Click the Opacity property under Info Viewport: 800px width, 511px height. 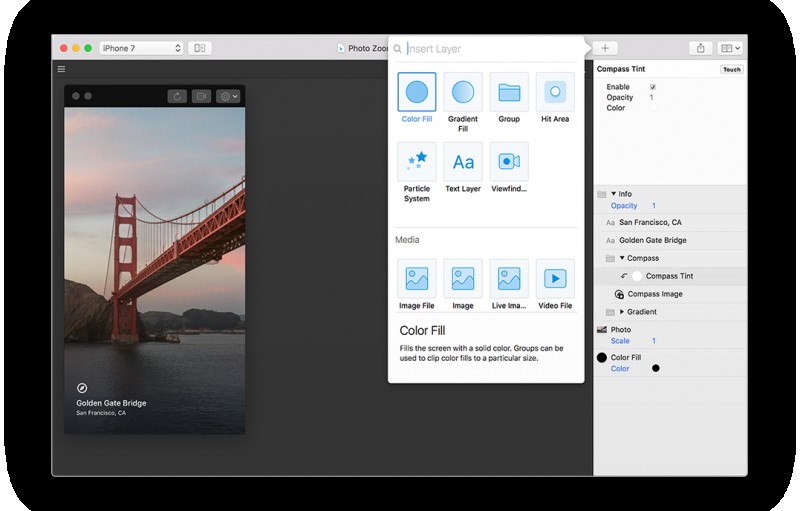(623, 206)
